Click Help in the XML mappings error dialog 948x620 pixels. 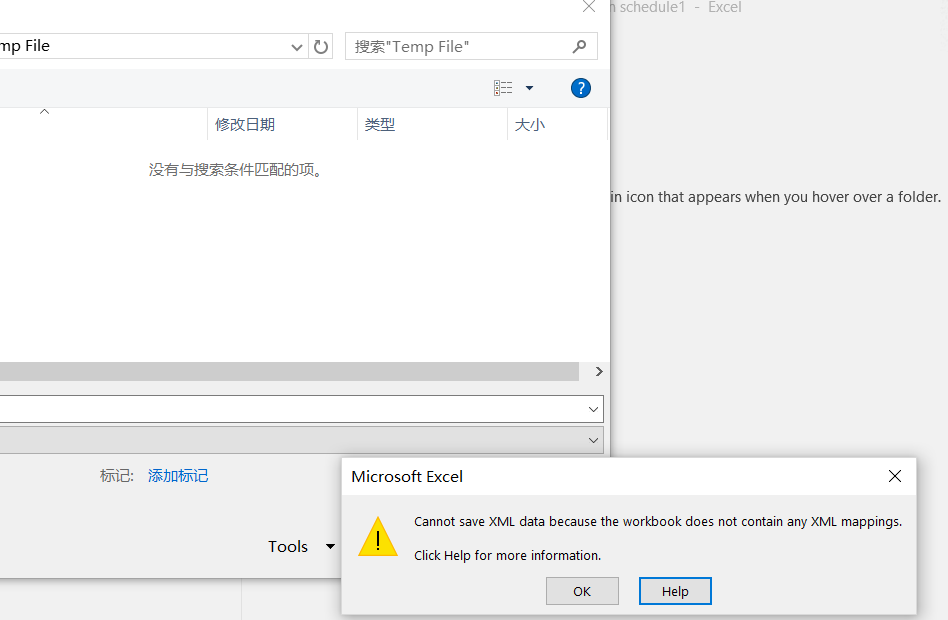[675, 591]
